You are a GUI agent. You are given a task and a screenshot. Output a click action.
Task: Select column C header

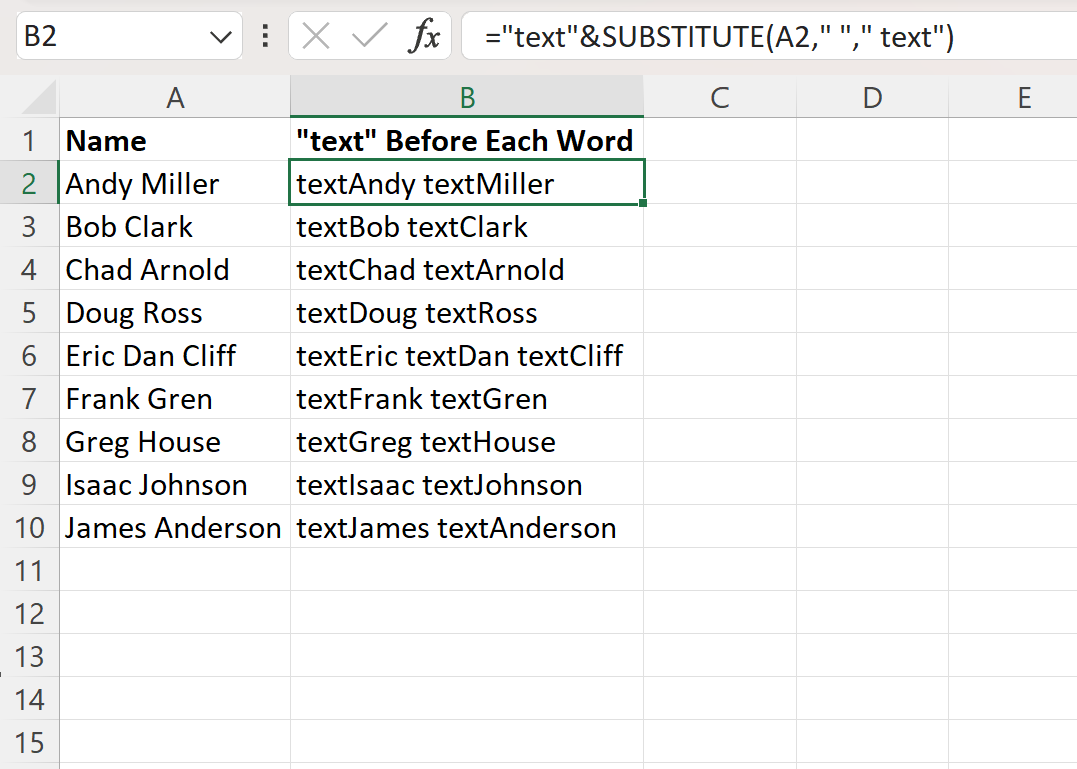[x=719, y=97]
